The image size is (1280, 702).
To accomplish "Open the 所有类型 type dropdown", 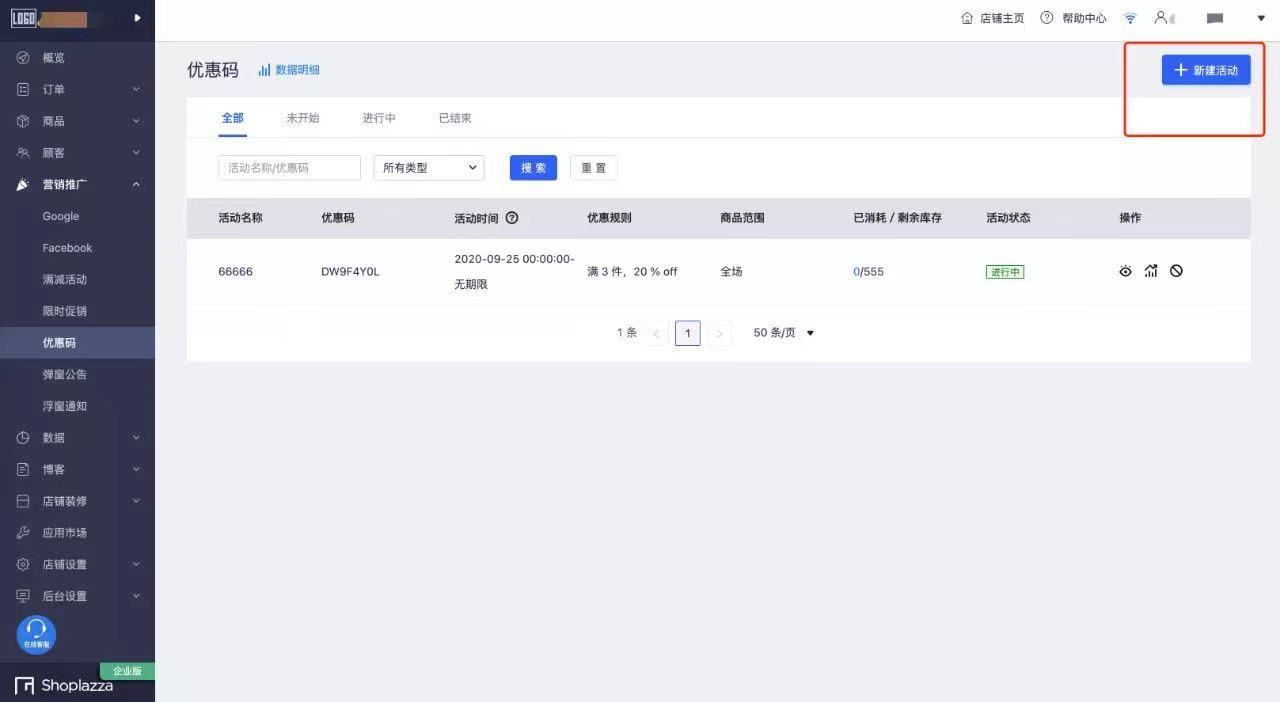I will point(428,168).
